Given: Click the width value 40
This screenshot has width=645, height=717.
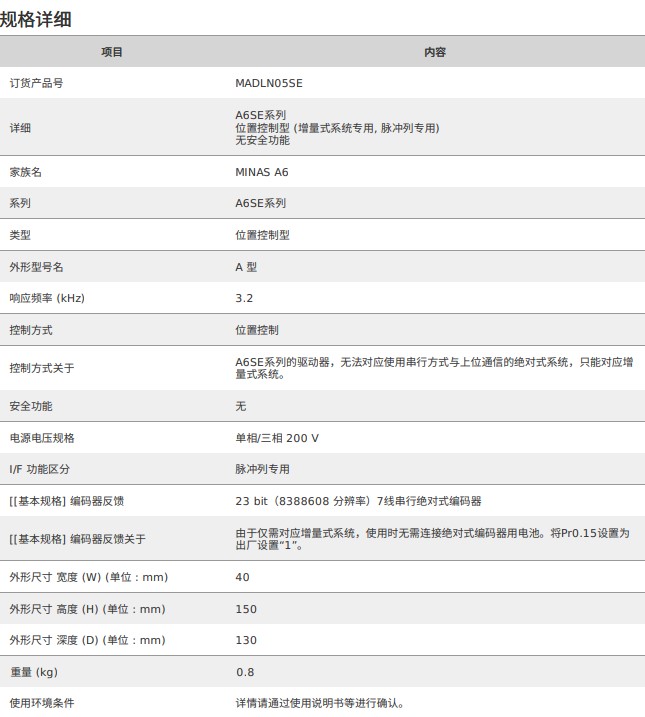Looking at the screenshot, I should (242, 577).
